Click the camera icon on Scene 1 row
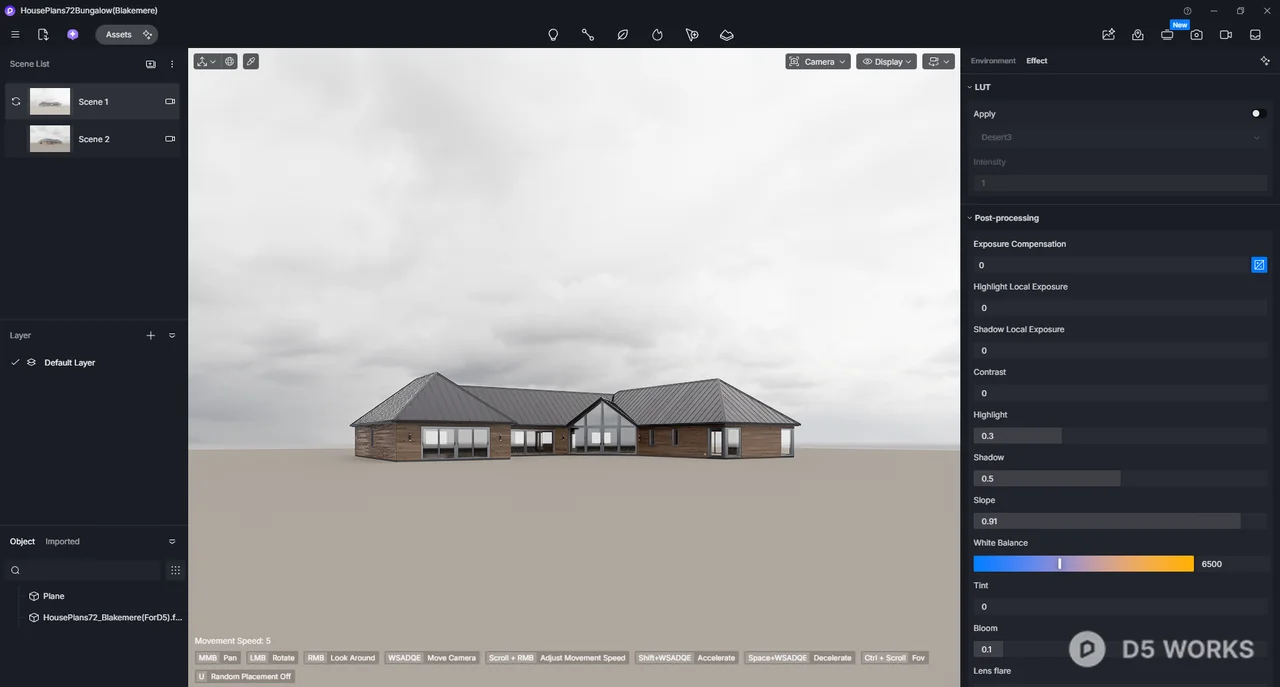Screen dimensions: 1280x687 (x=170, y=101)
